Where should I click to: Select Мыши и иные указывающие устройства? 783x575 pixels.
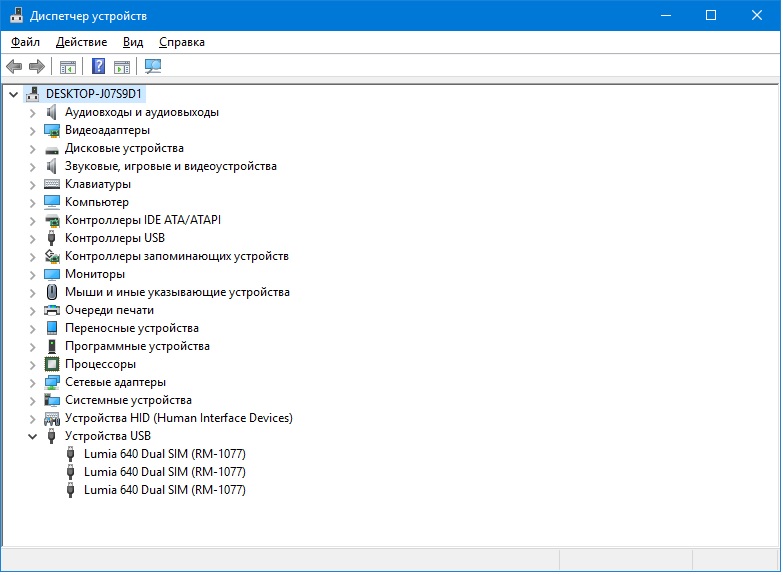(177, 292)
